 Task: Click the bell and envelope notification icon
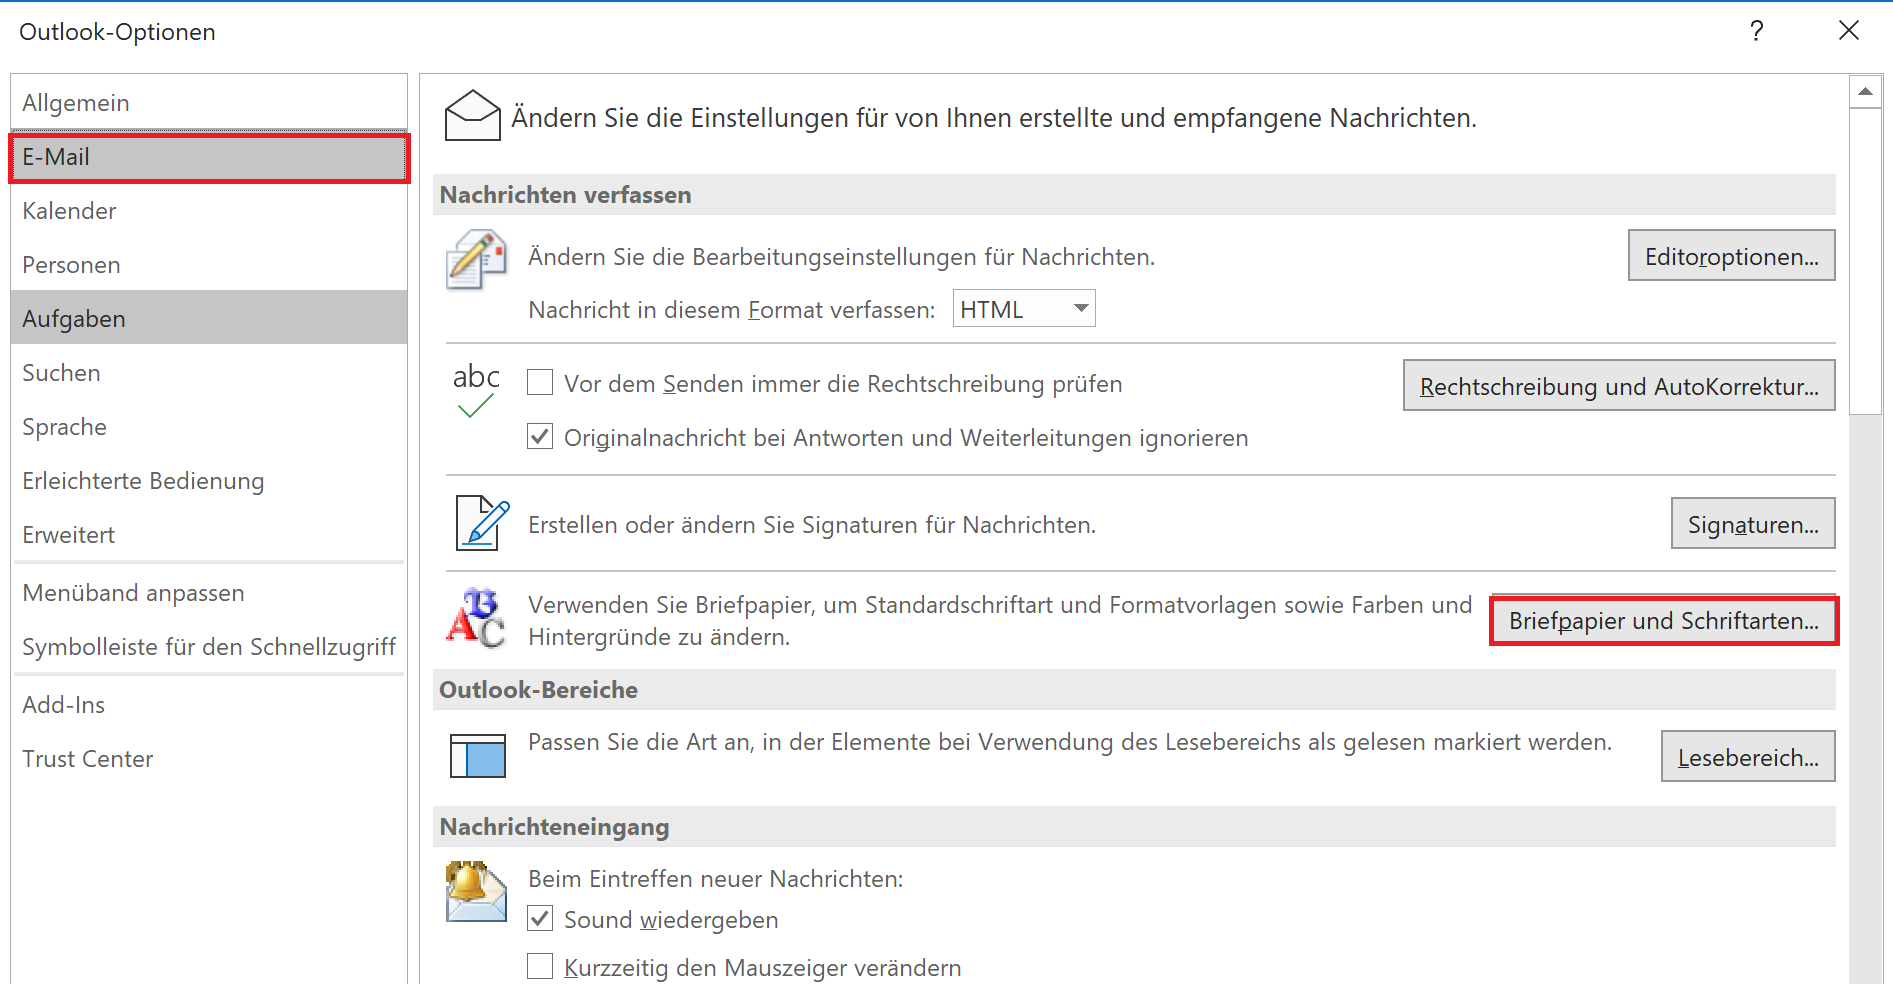point(476,891)
